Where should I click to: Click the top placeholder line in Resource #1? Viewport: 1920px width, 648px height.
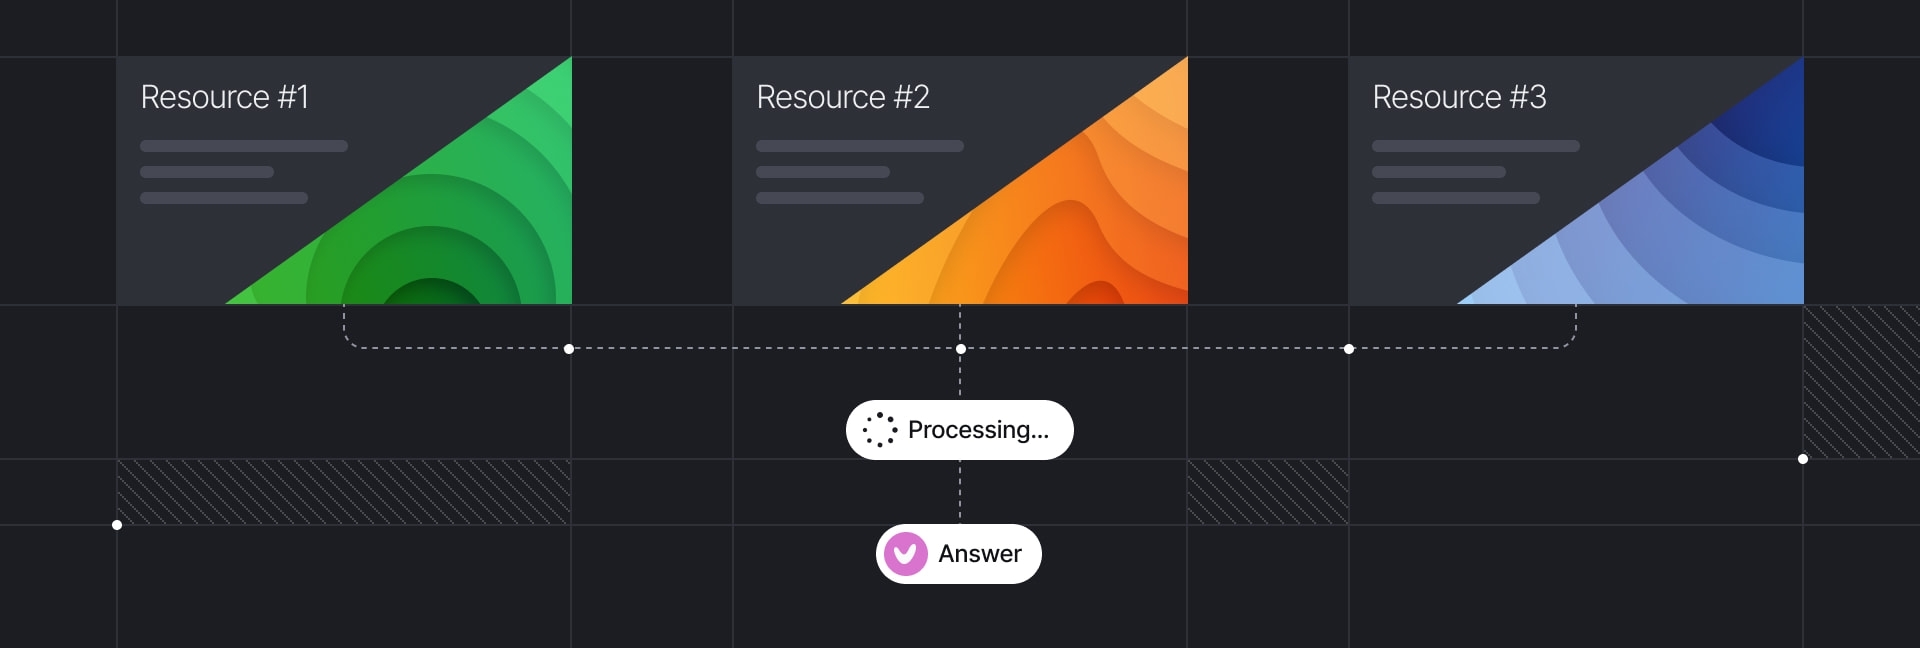pos(244,146)
